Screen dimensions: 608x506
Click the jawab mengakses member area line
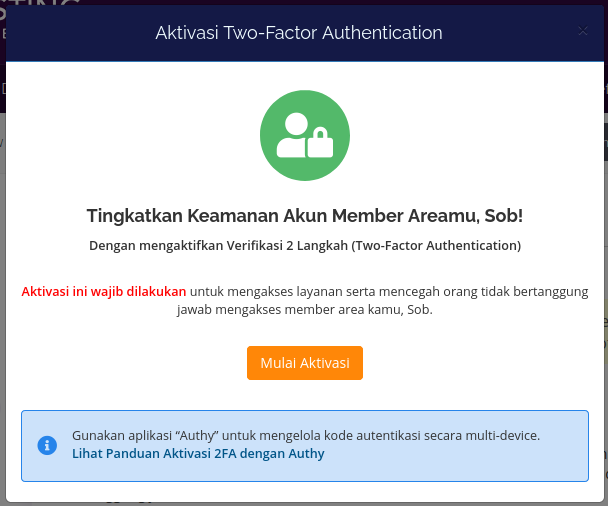tap(305, 310)
